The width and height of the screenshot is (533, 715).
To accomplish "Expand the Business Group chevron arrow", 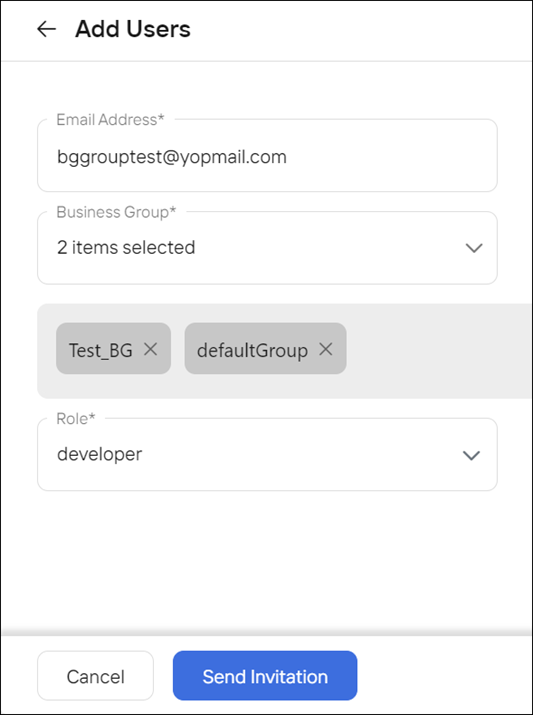I will [474, 248].
